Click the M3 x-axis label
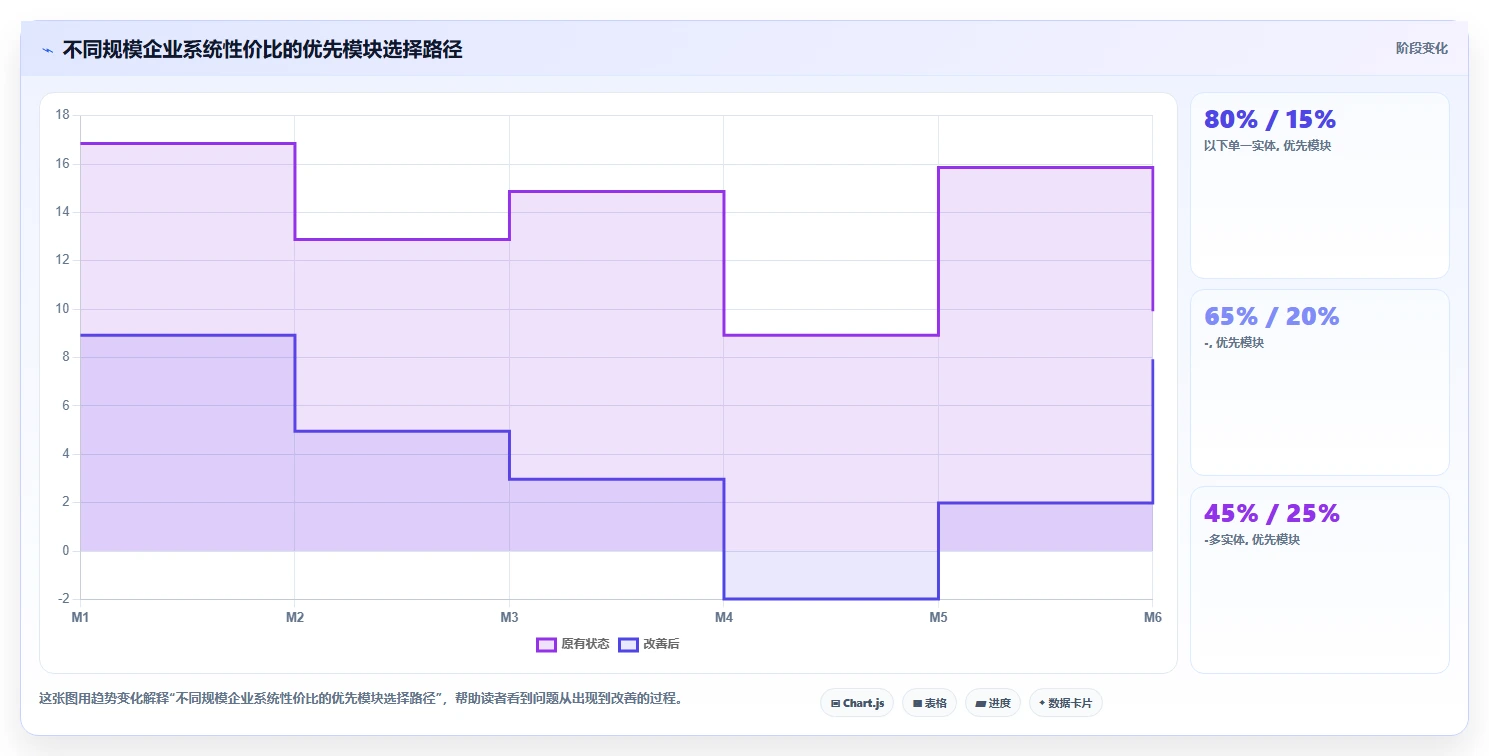Image resolution: width=1489 pixels, height=756 pixels. tap(509, 618)
